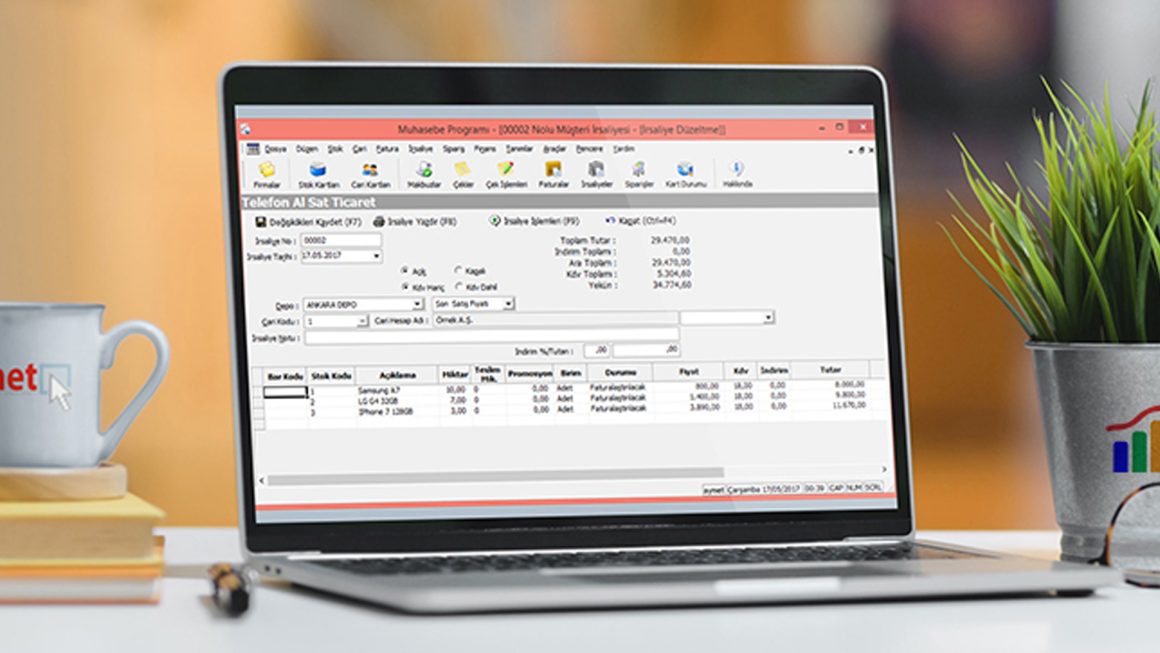
Task: Select the Açık radio button
Action: tap(405, 270)
